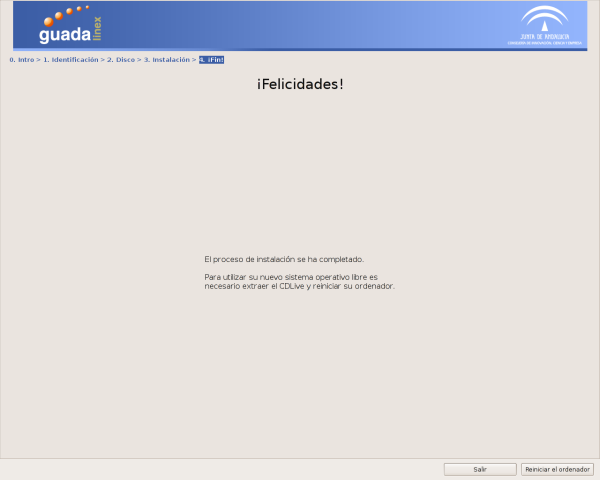Click the arrow separator after '0. Intro'
Image resolution: width=600 pixels, height=480 pixels.
[x=38, y=60]
